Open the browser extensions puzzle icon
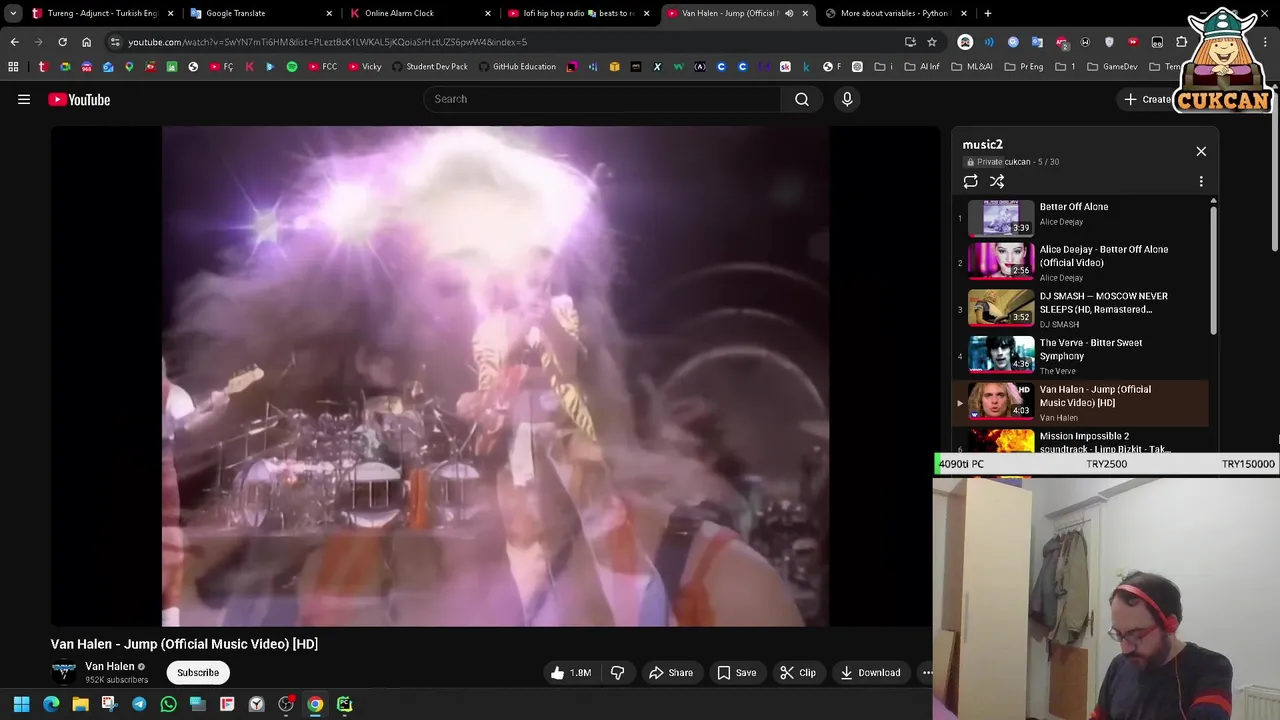 [x=1182, y=42]
